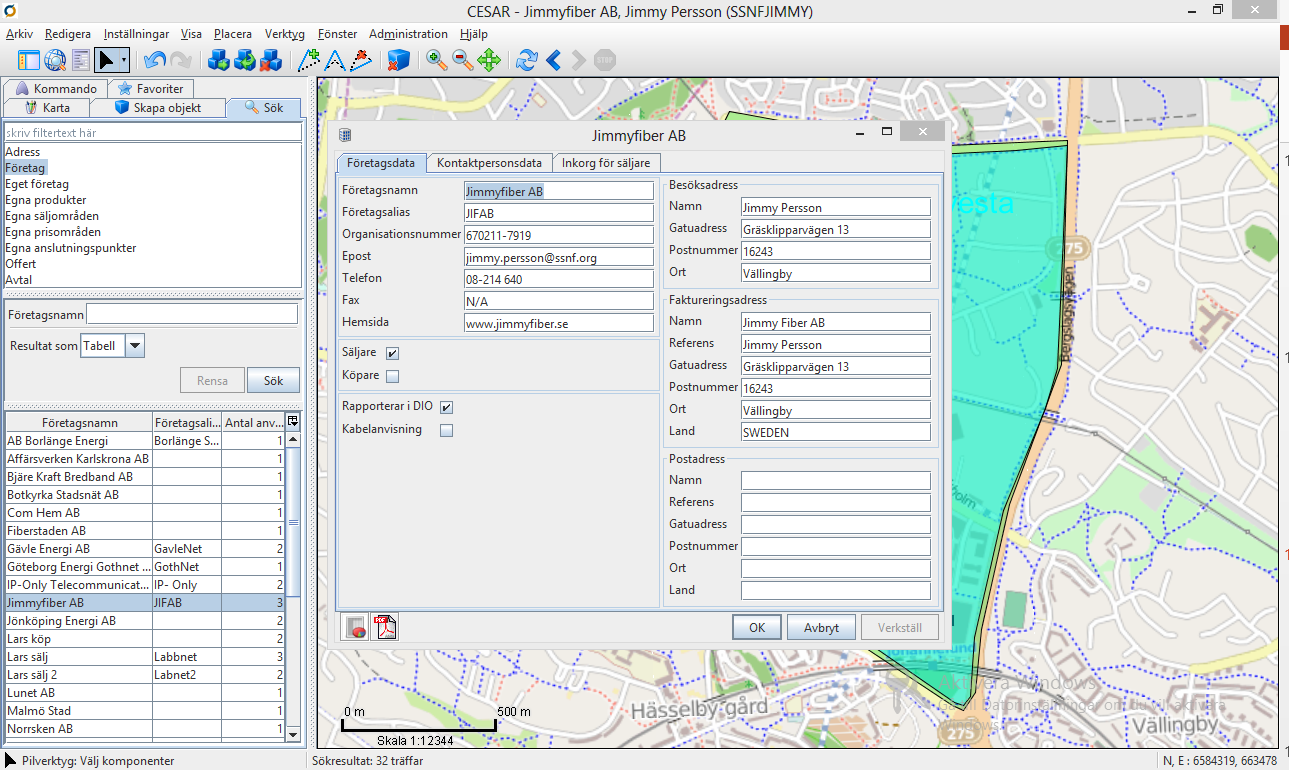
Task: Click the delete object cube icon
Action: point(398,61)
